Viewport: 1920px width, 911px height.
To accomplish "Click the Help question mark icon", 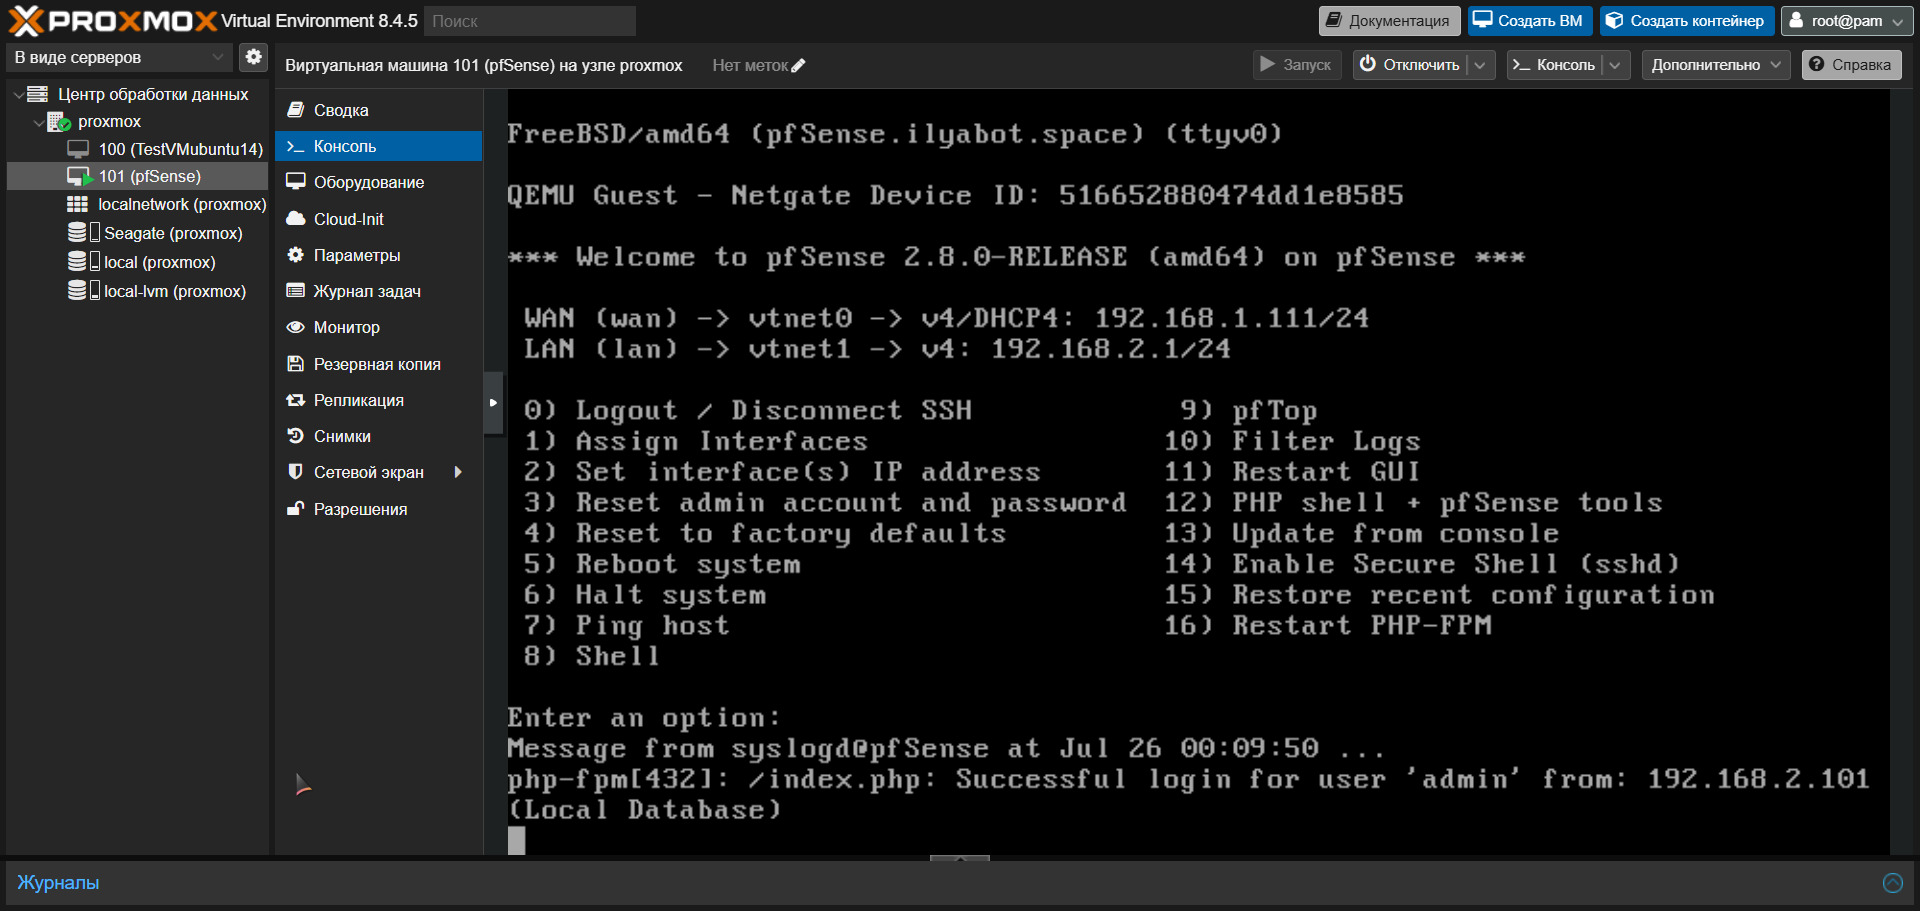I will [x=1816, y=65].
